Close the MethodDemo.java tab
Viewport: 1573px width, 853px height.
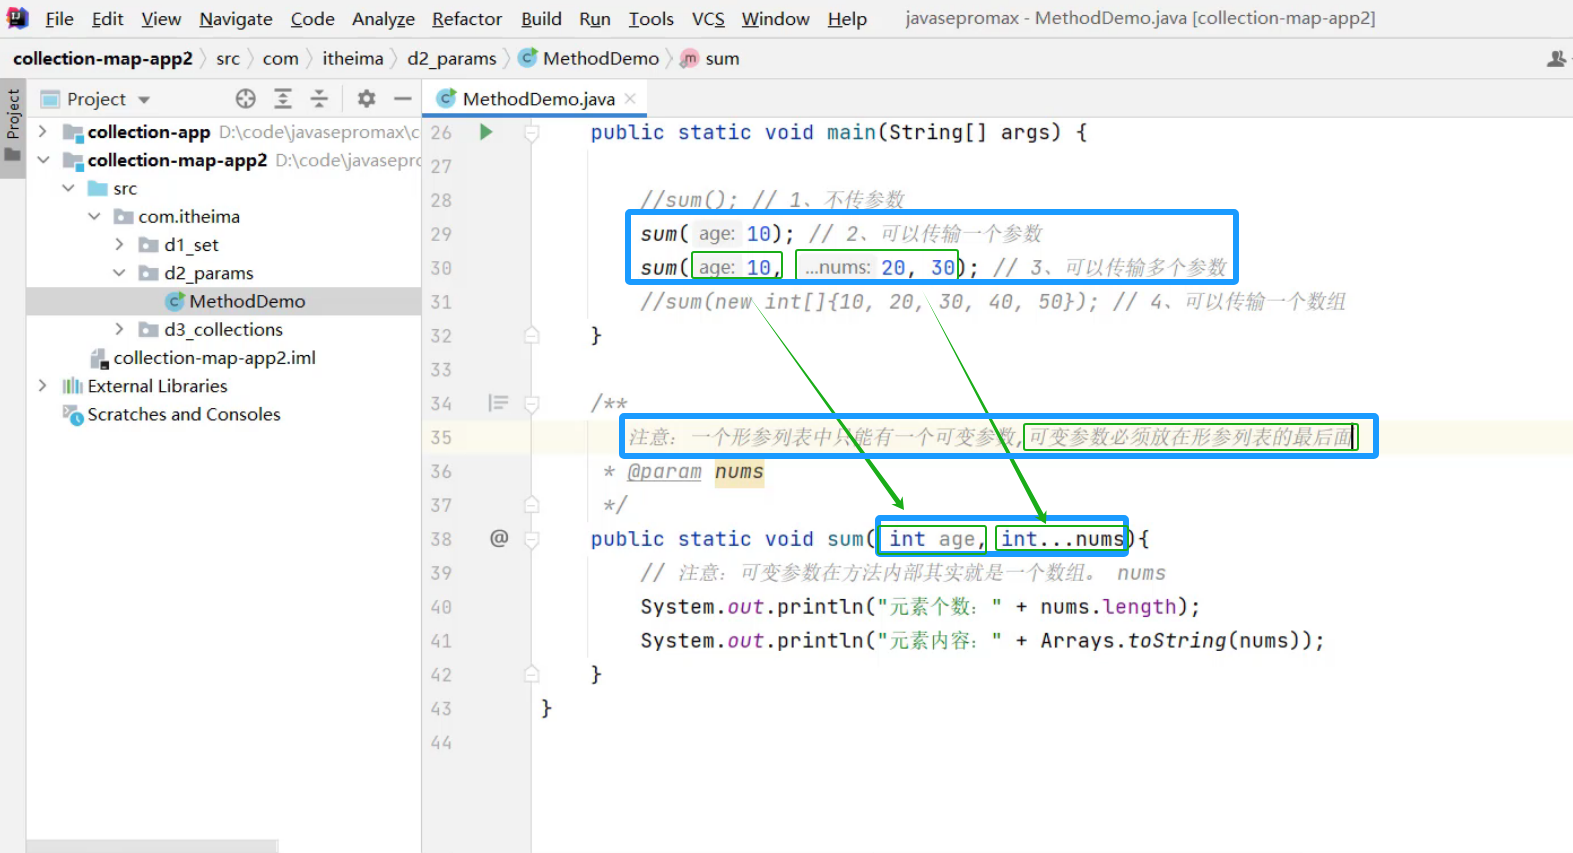coord(630,98)
